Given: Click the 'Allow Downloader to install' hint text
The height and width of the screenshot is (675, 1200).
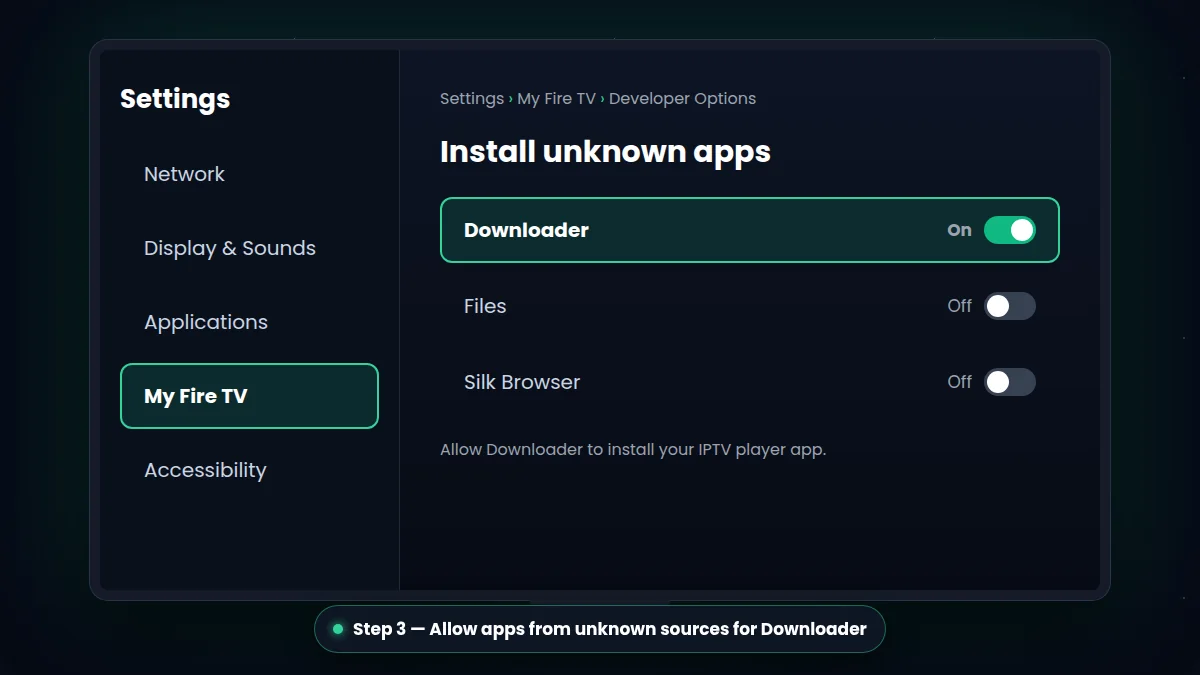Looking at the screenshot, I should (633, 450).
